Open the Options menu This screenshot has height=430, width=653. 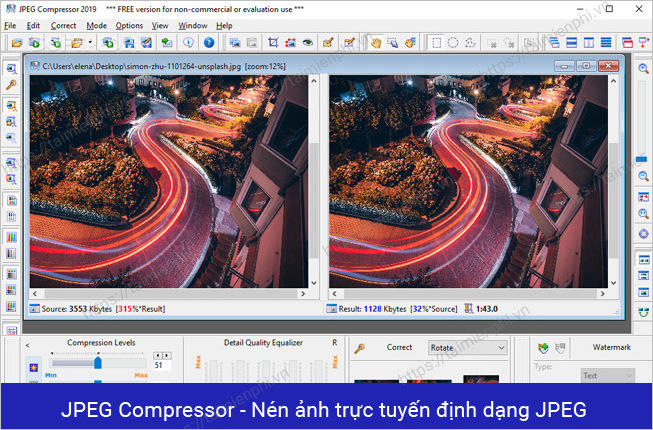point(129,25)
